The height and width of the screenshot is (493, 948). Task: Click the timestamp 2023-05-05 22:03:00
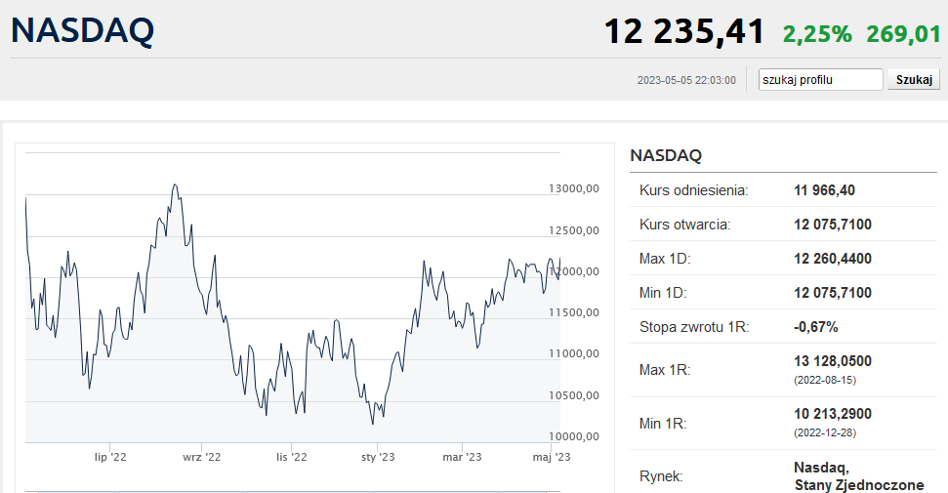tap(686, 80)
